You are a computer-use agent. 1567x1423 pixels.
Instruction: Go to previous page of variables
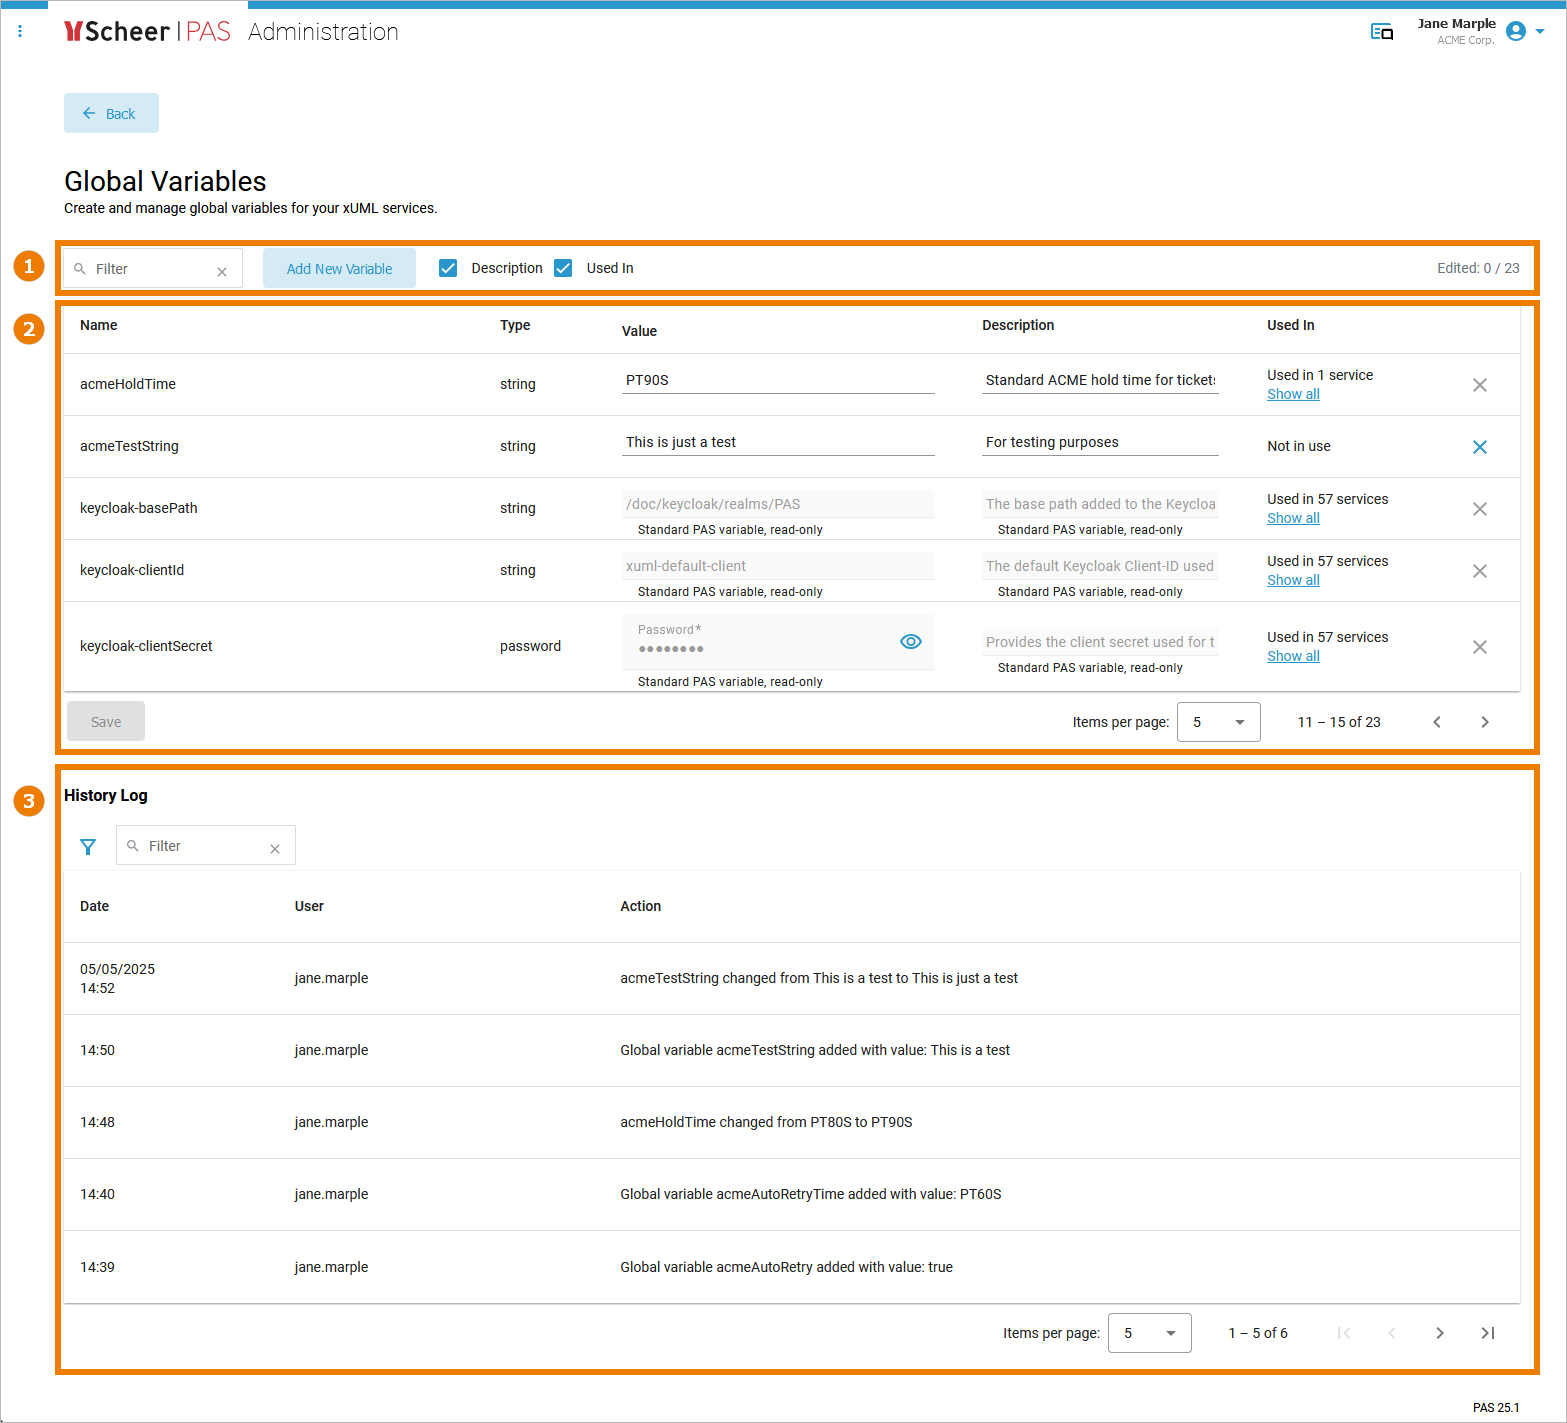[x=1436, y=722]
